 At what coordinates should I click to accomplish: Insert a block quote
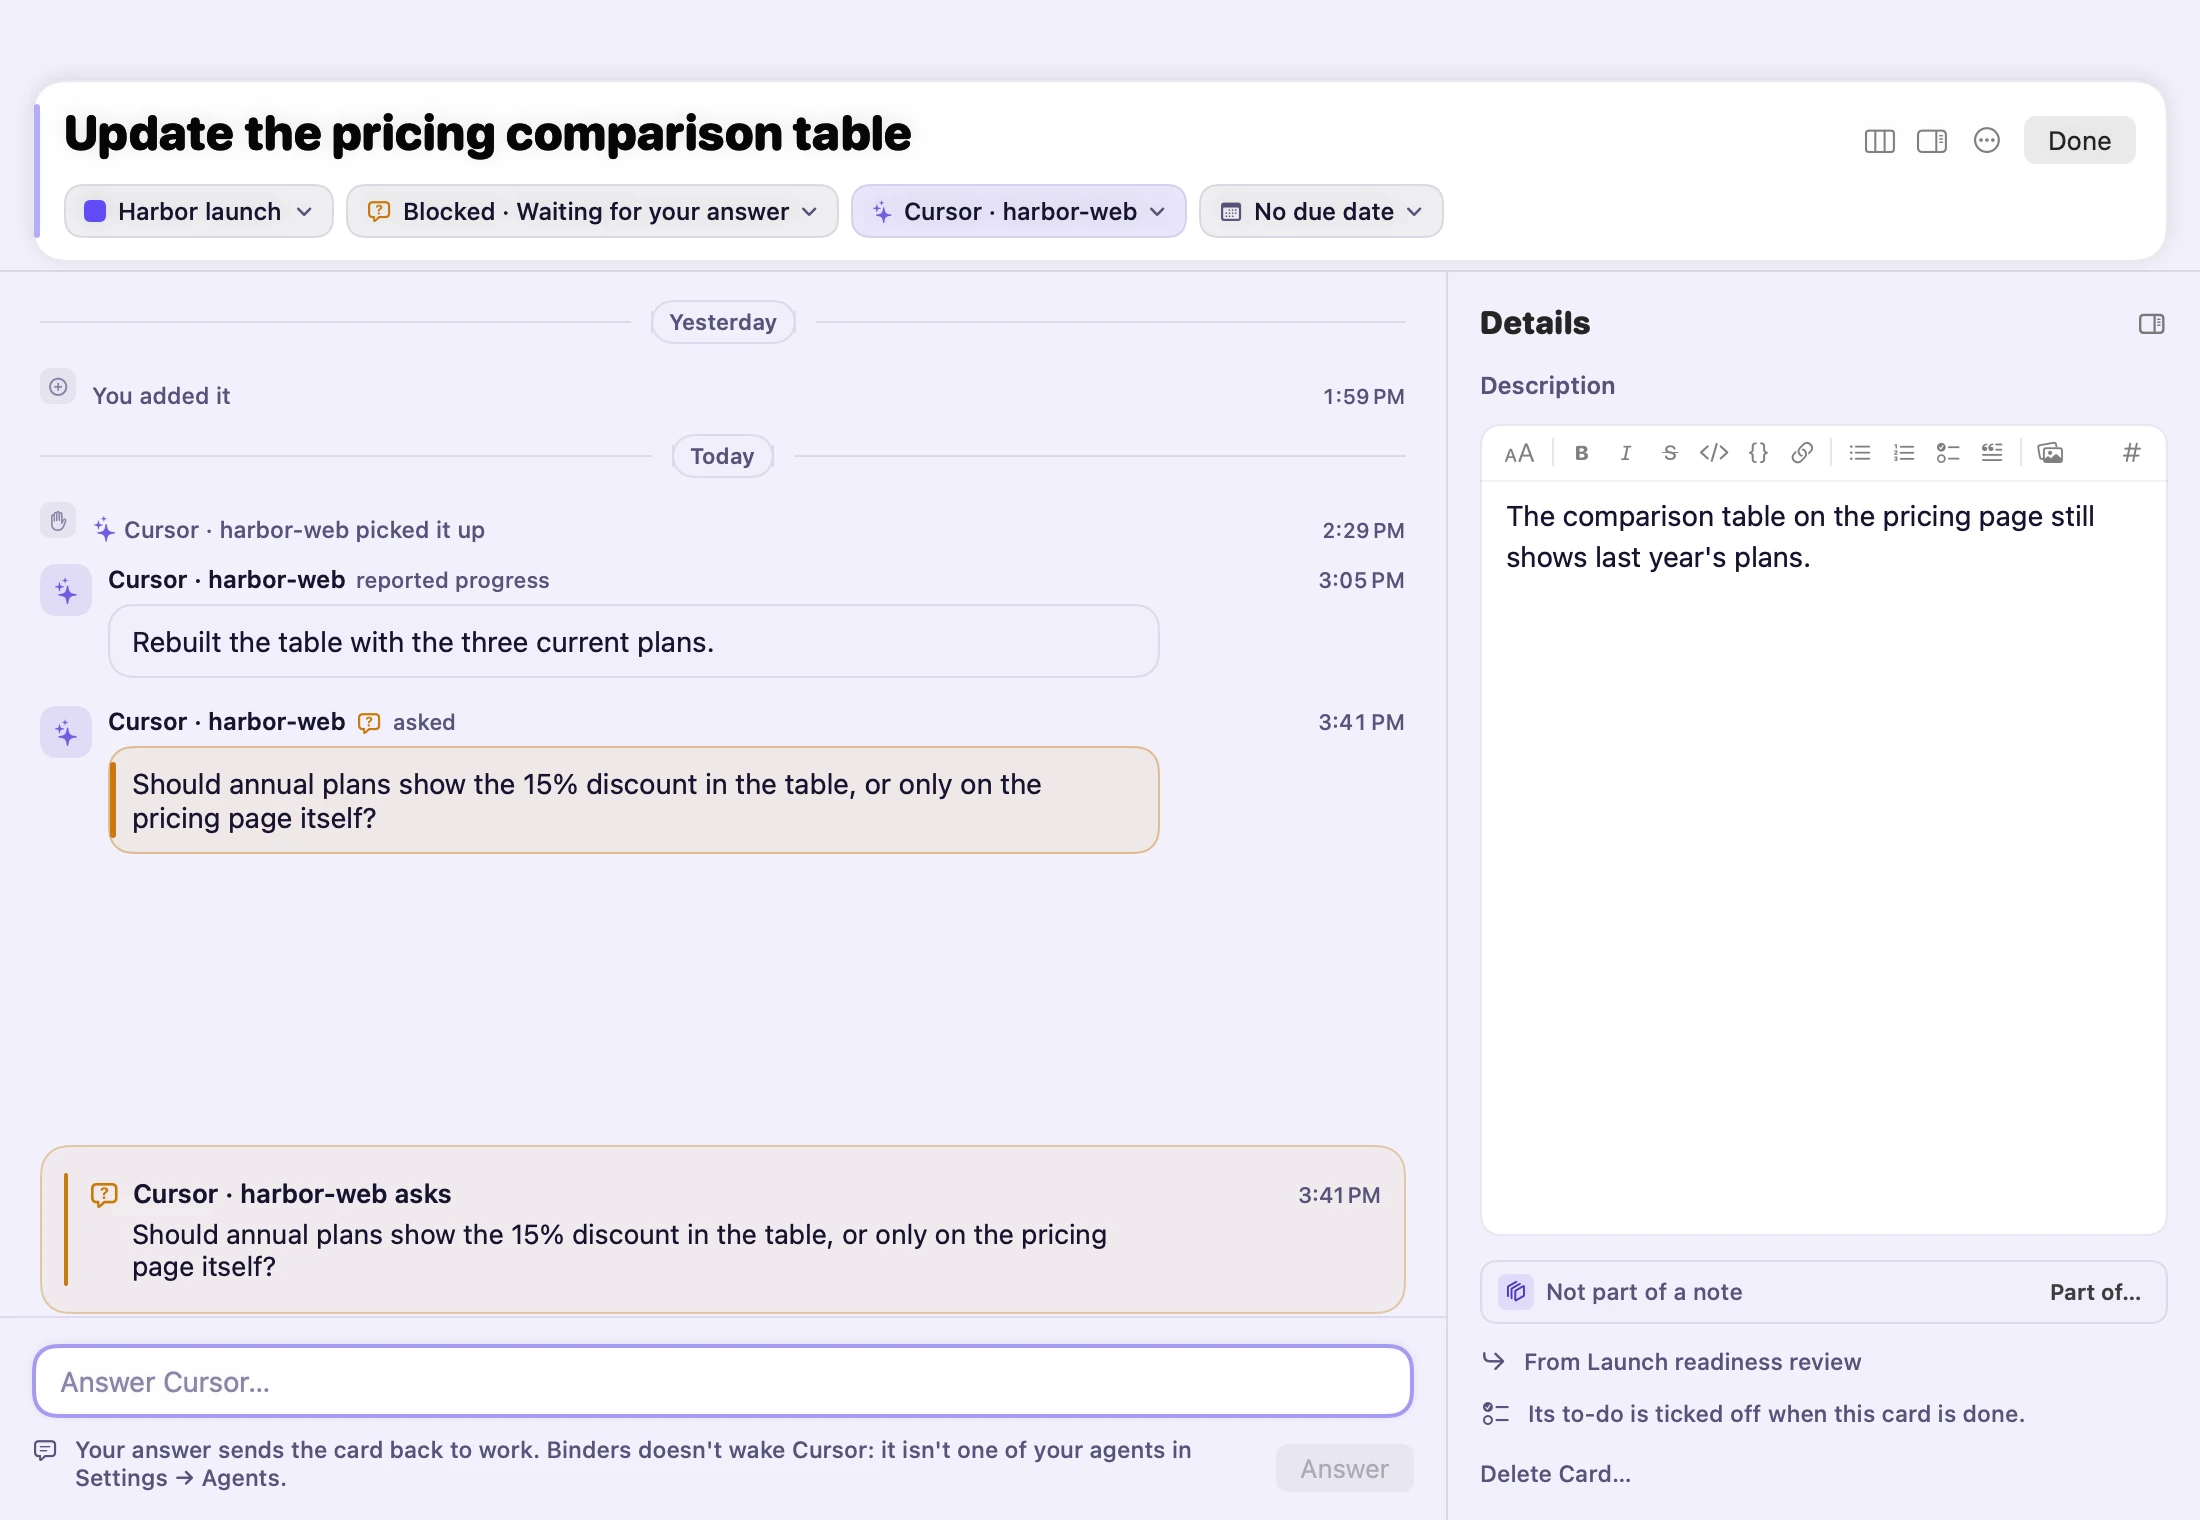1991,453
